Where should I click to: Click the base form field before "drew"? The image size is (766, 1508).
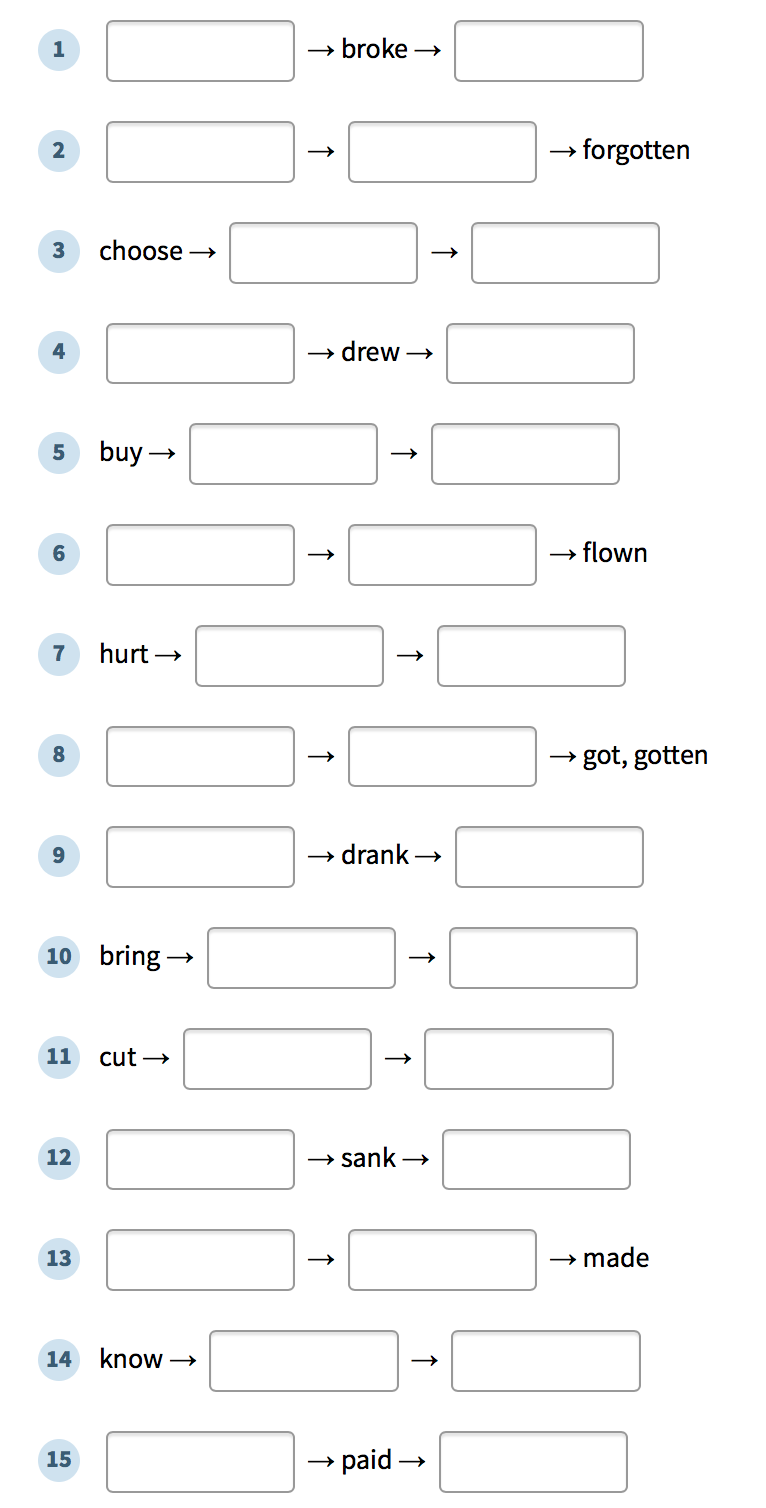(200, 353)
